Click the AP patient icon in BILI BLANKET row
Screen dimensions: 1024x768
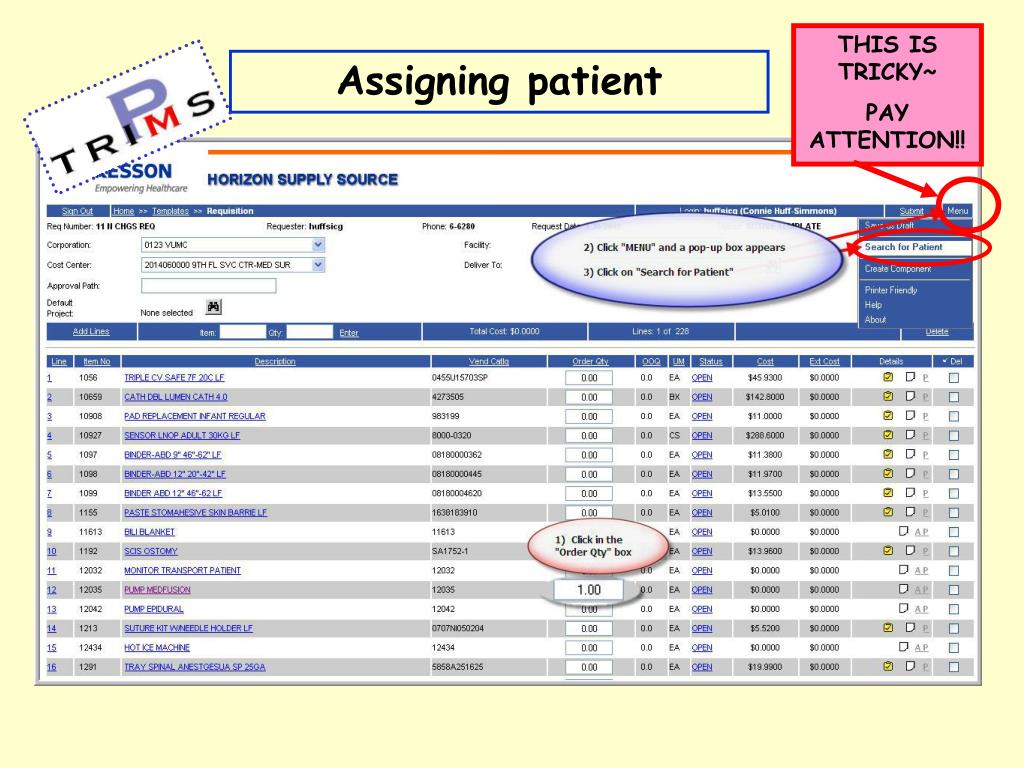tap(921, 532)
